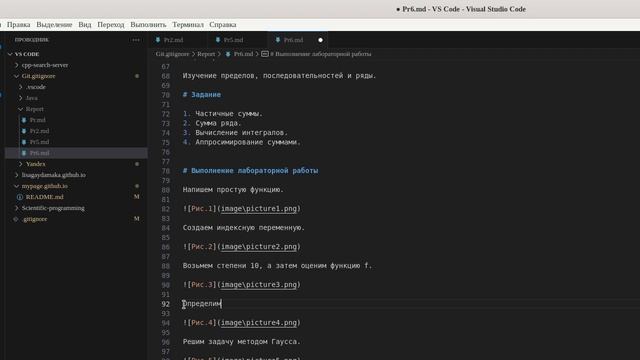Click modified dot badge on mypage.github.io folder

pos(137,186)
